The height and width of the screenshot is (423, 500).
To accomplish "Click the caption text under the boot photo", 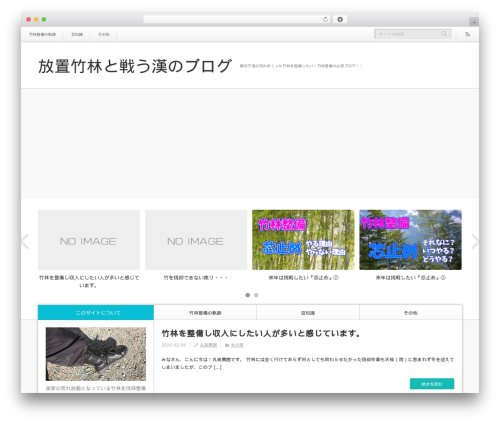I will 96,388.
